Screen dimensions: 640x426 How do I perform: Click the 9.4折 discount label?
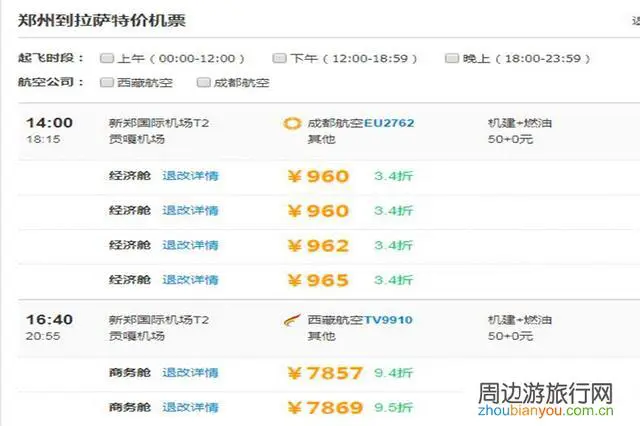click(x=393, y=373)
